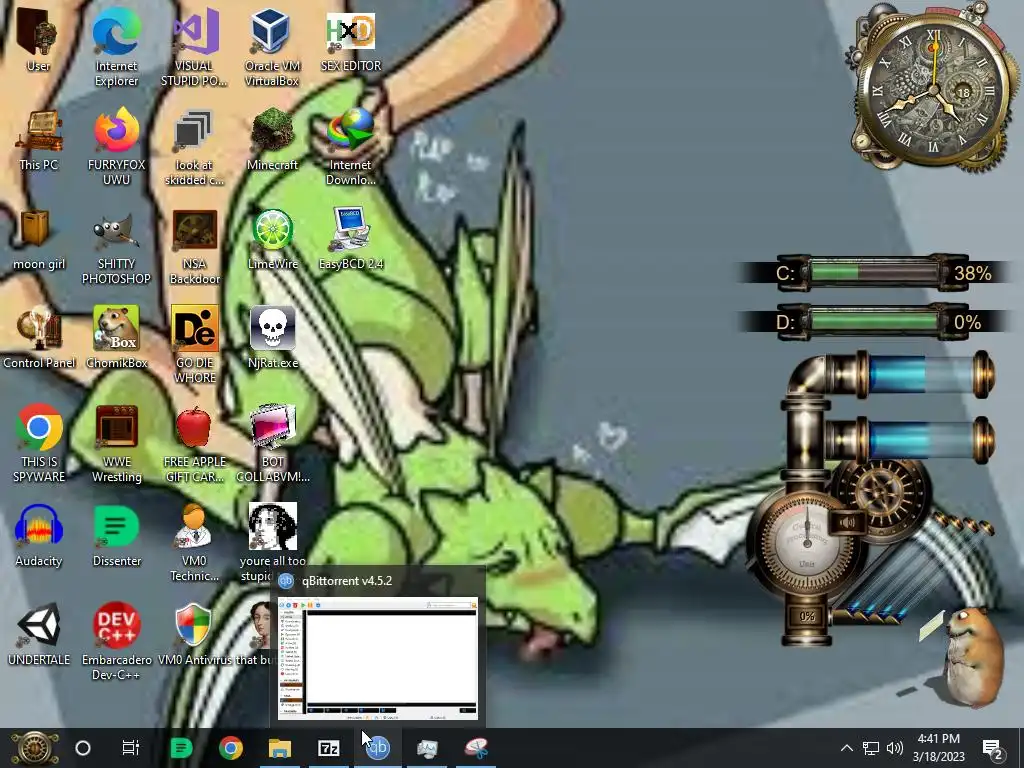Open the VM0 Technic shortcut
The width and height of the screenshot is (1024, 768).
pyautogui.click(x=194, y=542)
